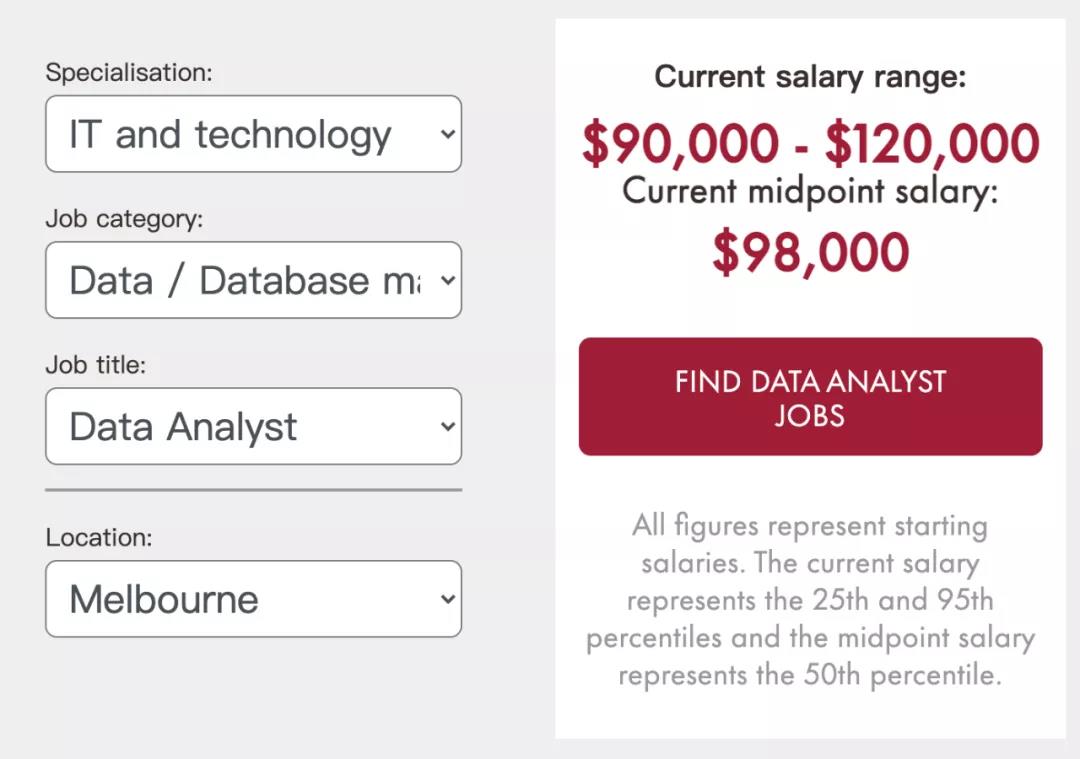Click the "Location:" field label
Image resolution: width=1080 pixels, height=759 pixels.
click(99, 537)
